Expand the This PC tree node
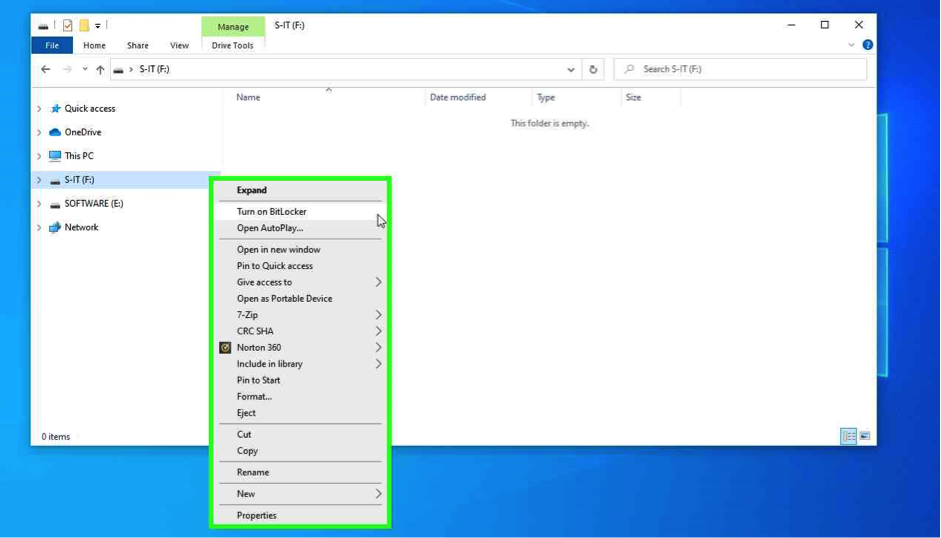 [x=39, y=156]
